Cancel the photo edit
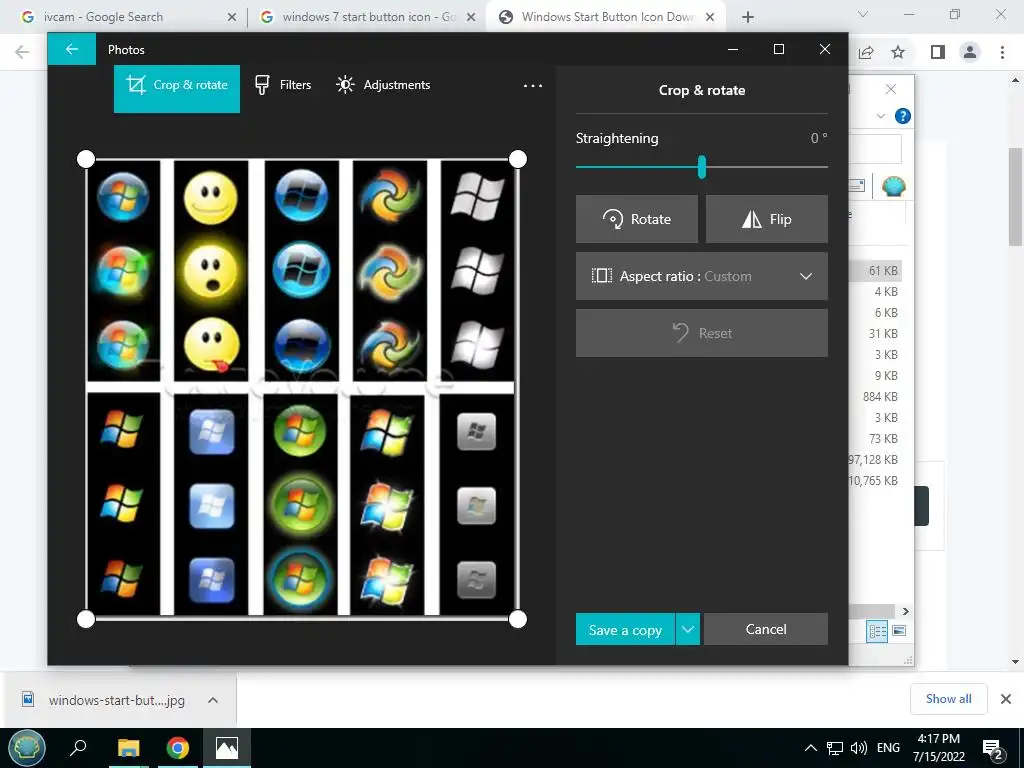The height and width of the screenshot is (768, 1024). (765, 630)
